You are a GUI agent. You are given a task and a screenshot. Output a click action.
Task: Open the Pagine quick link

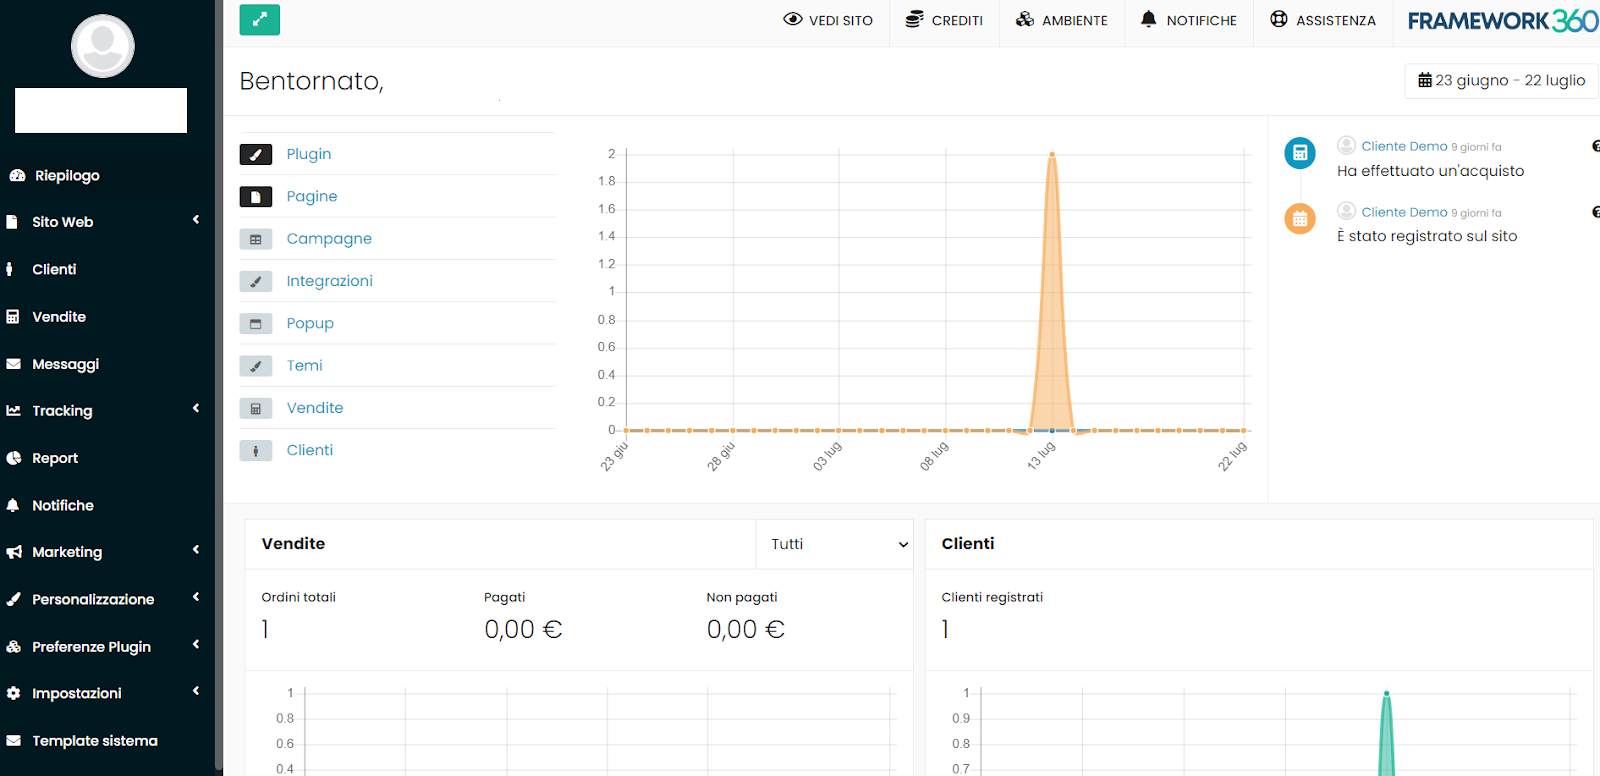click(312, 196)
